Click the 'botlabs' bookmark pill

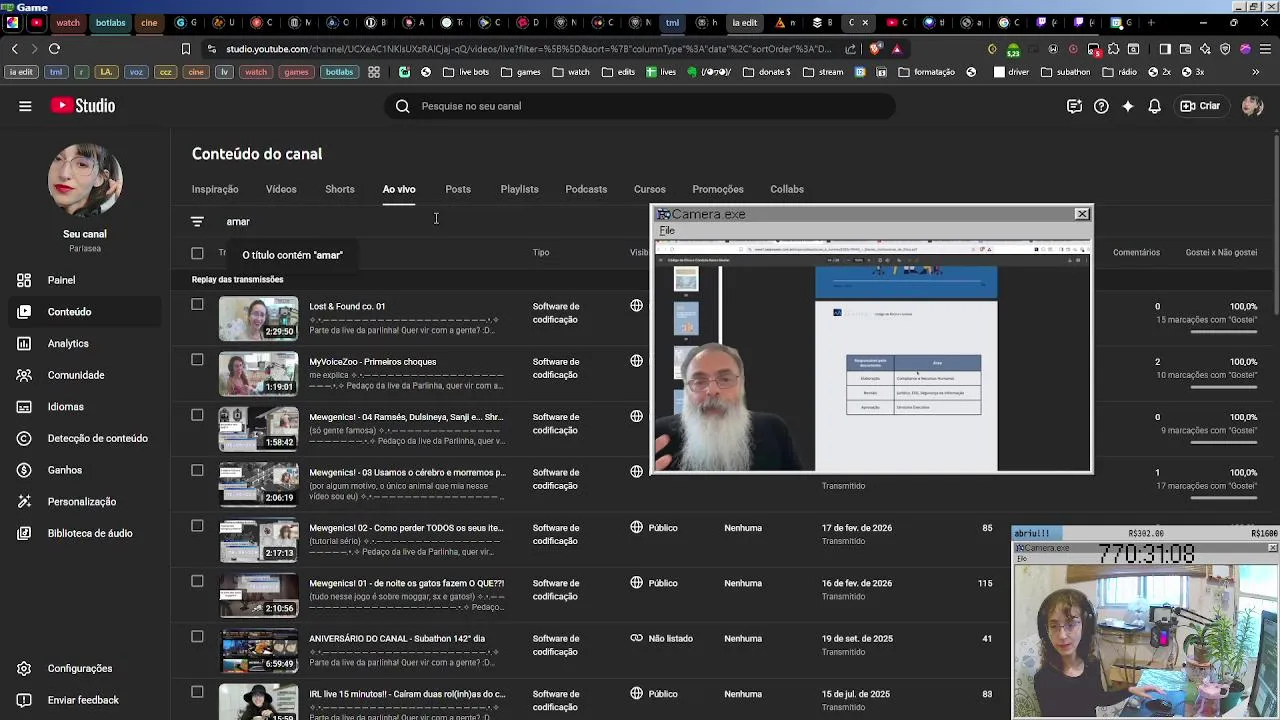[x=339, y=72]
